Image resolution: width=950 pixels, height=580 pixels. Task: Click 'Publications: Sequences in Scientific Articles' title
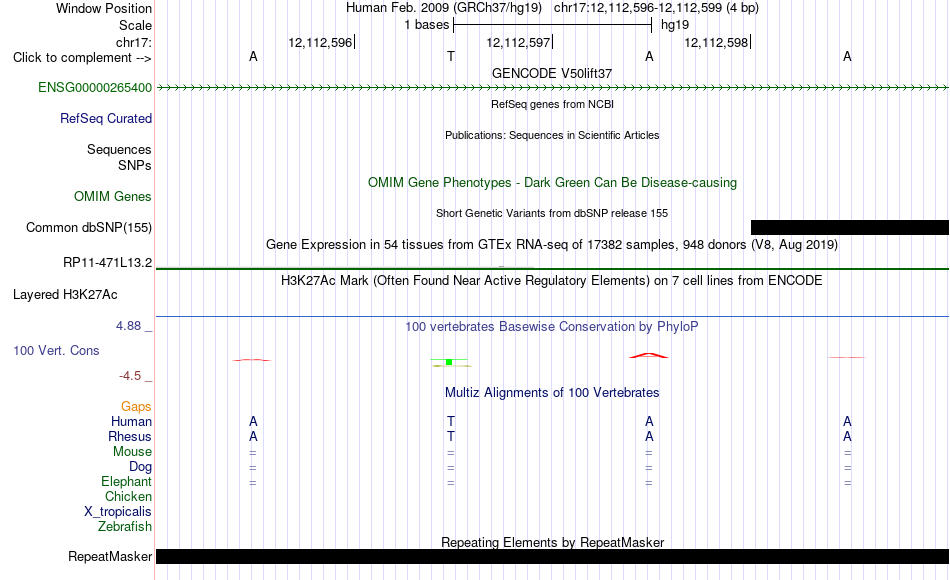(x=552, y=135)
